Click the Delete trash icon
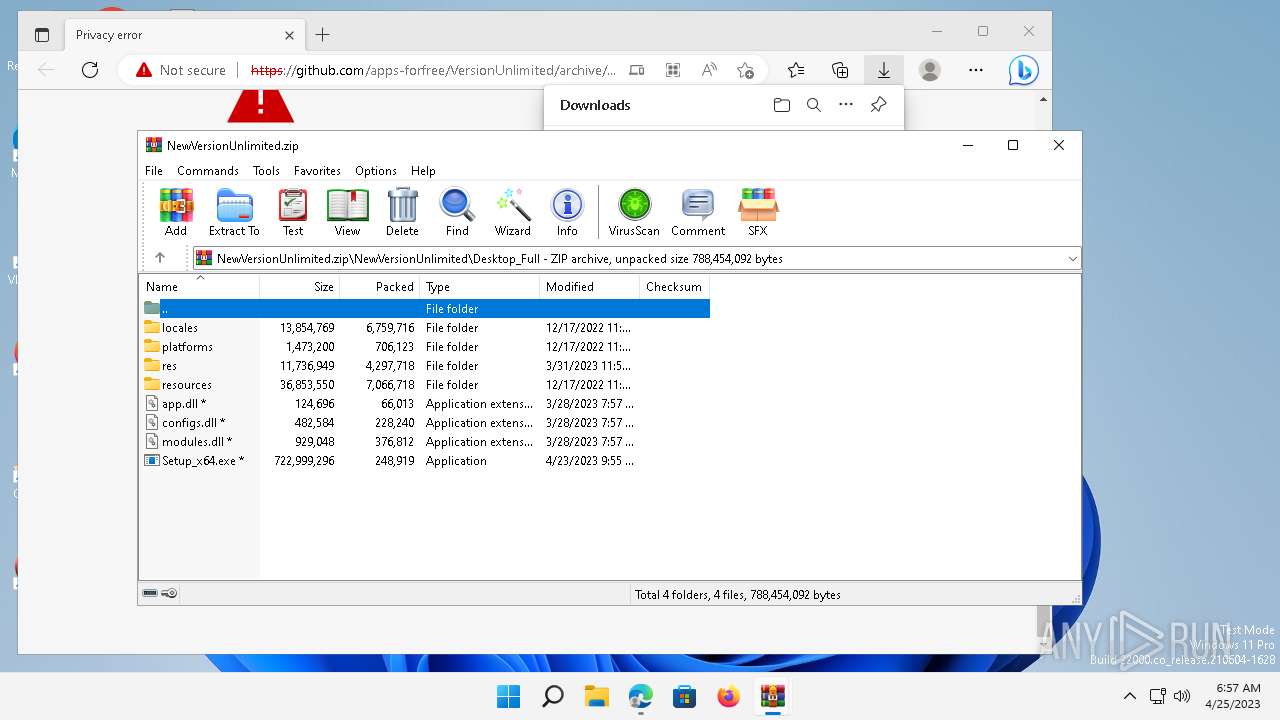This screenshot has height=720, width=1280. [x=402, y=212]
